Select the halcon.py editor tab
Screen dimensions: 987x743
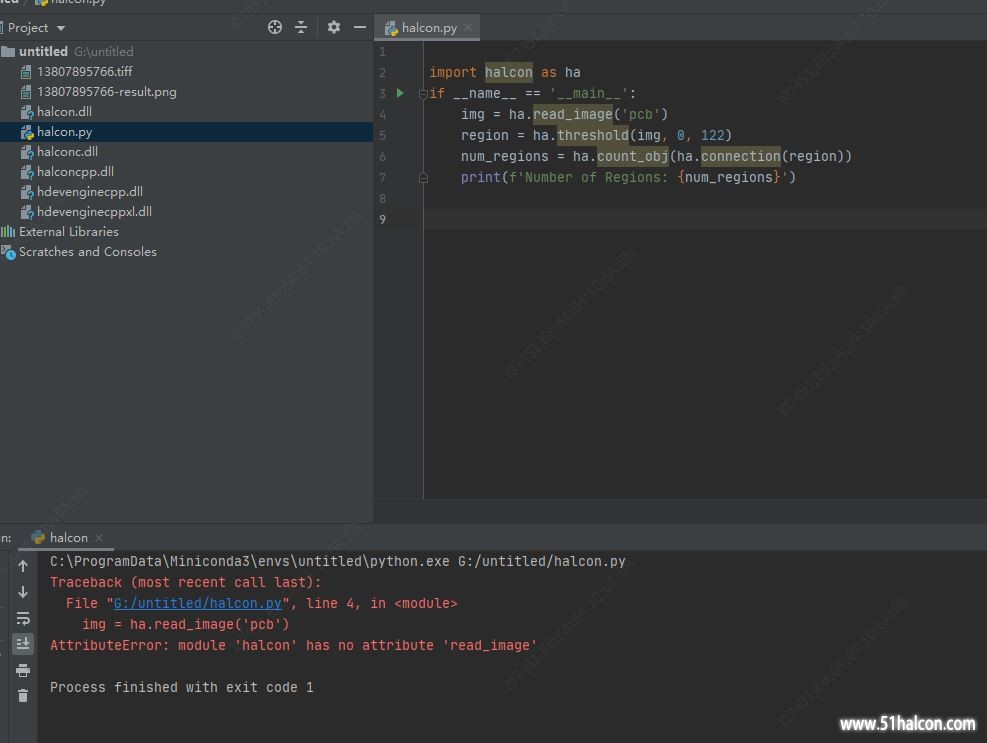[x=428, y=28]
